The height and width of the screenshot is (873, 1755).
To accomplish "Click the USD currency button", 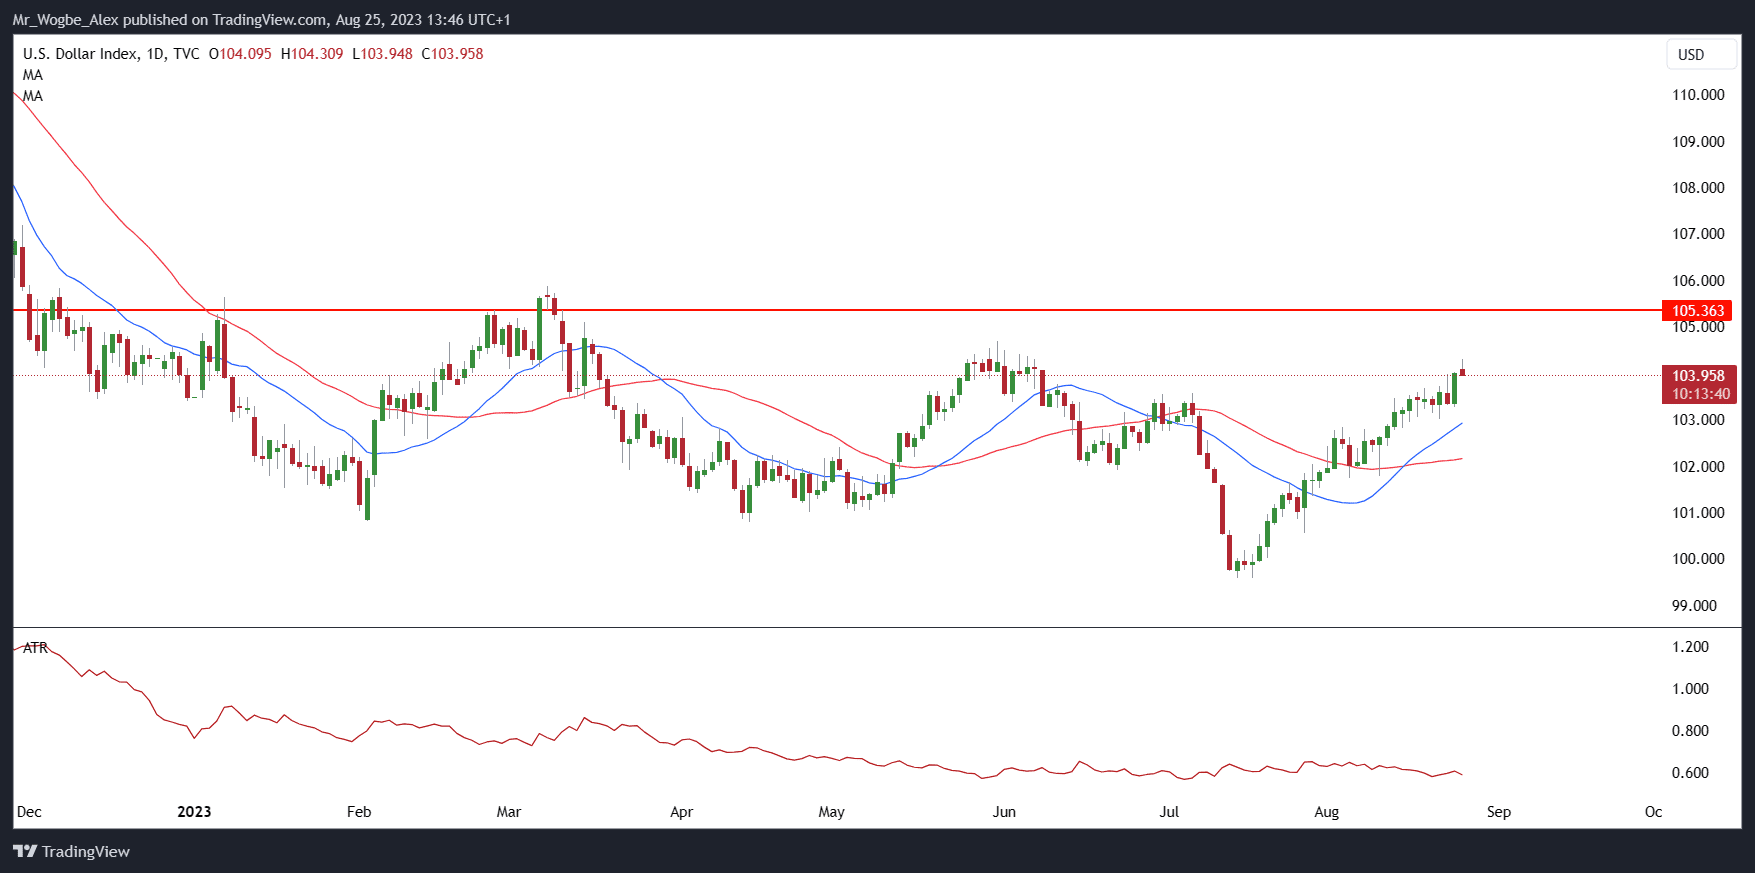I will point(1701,55).
